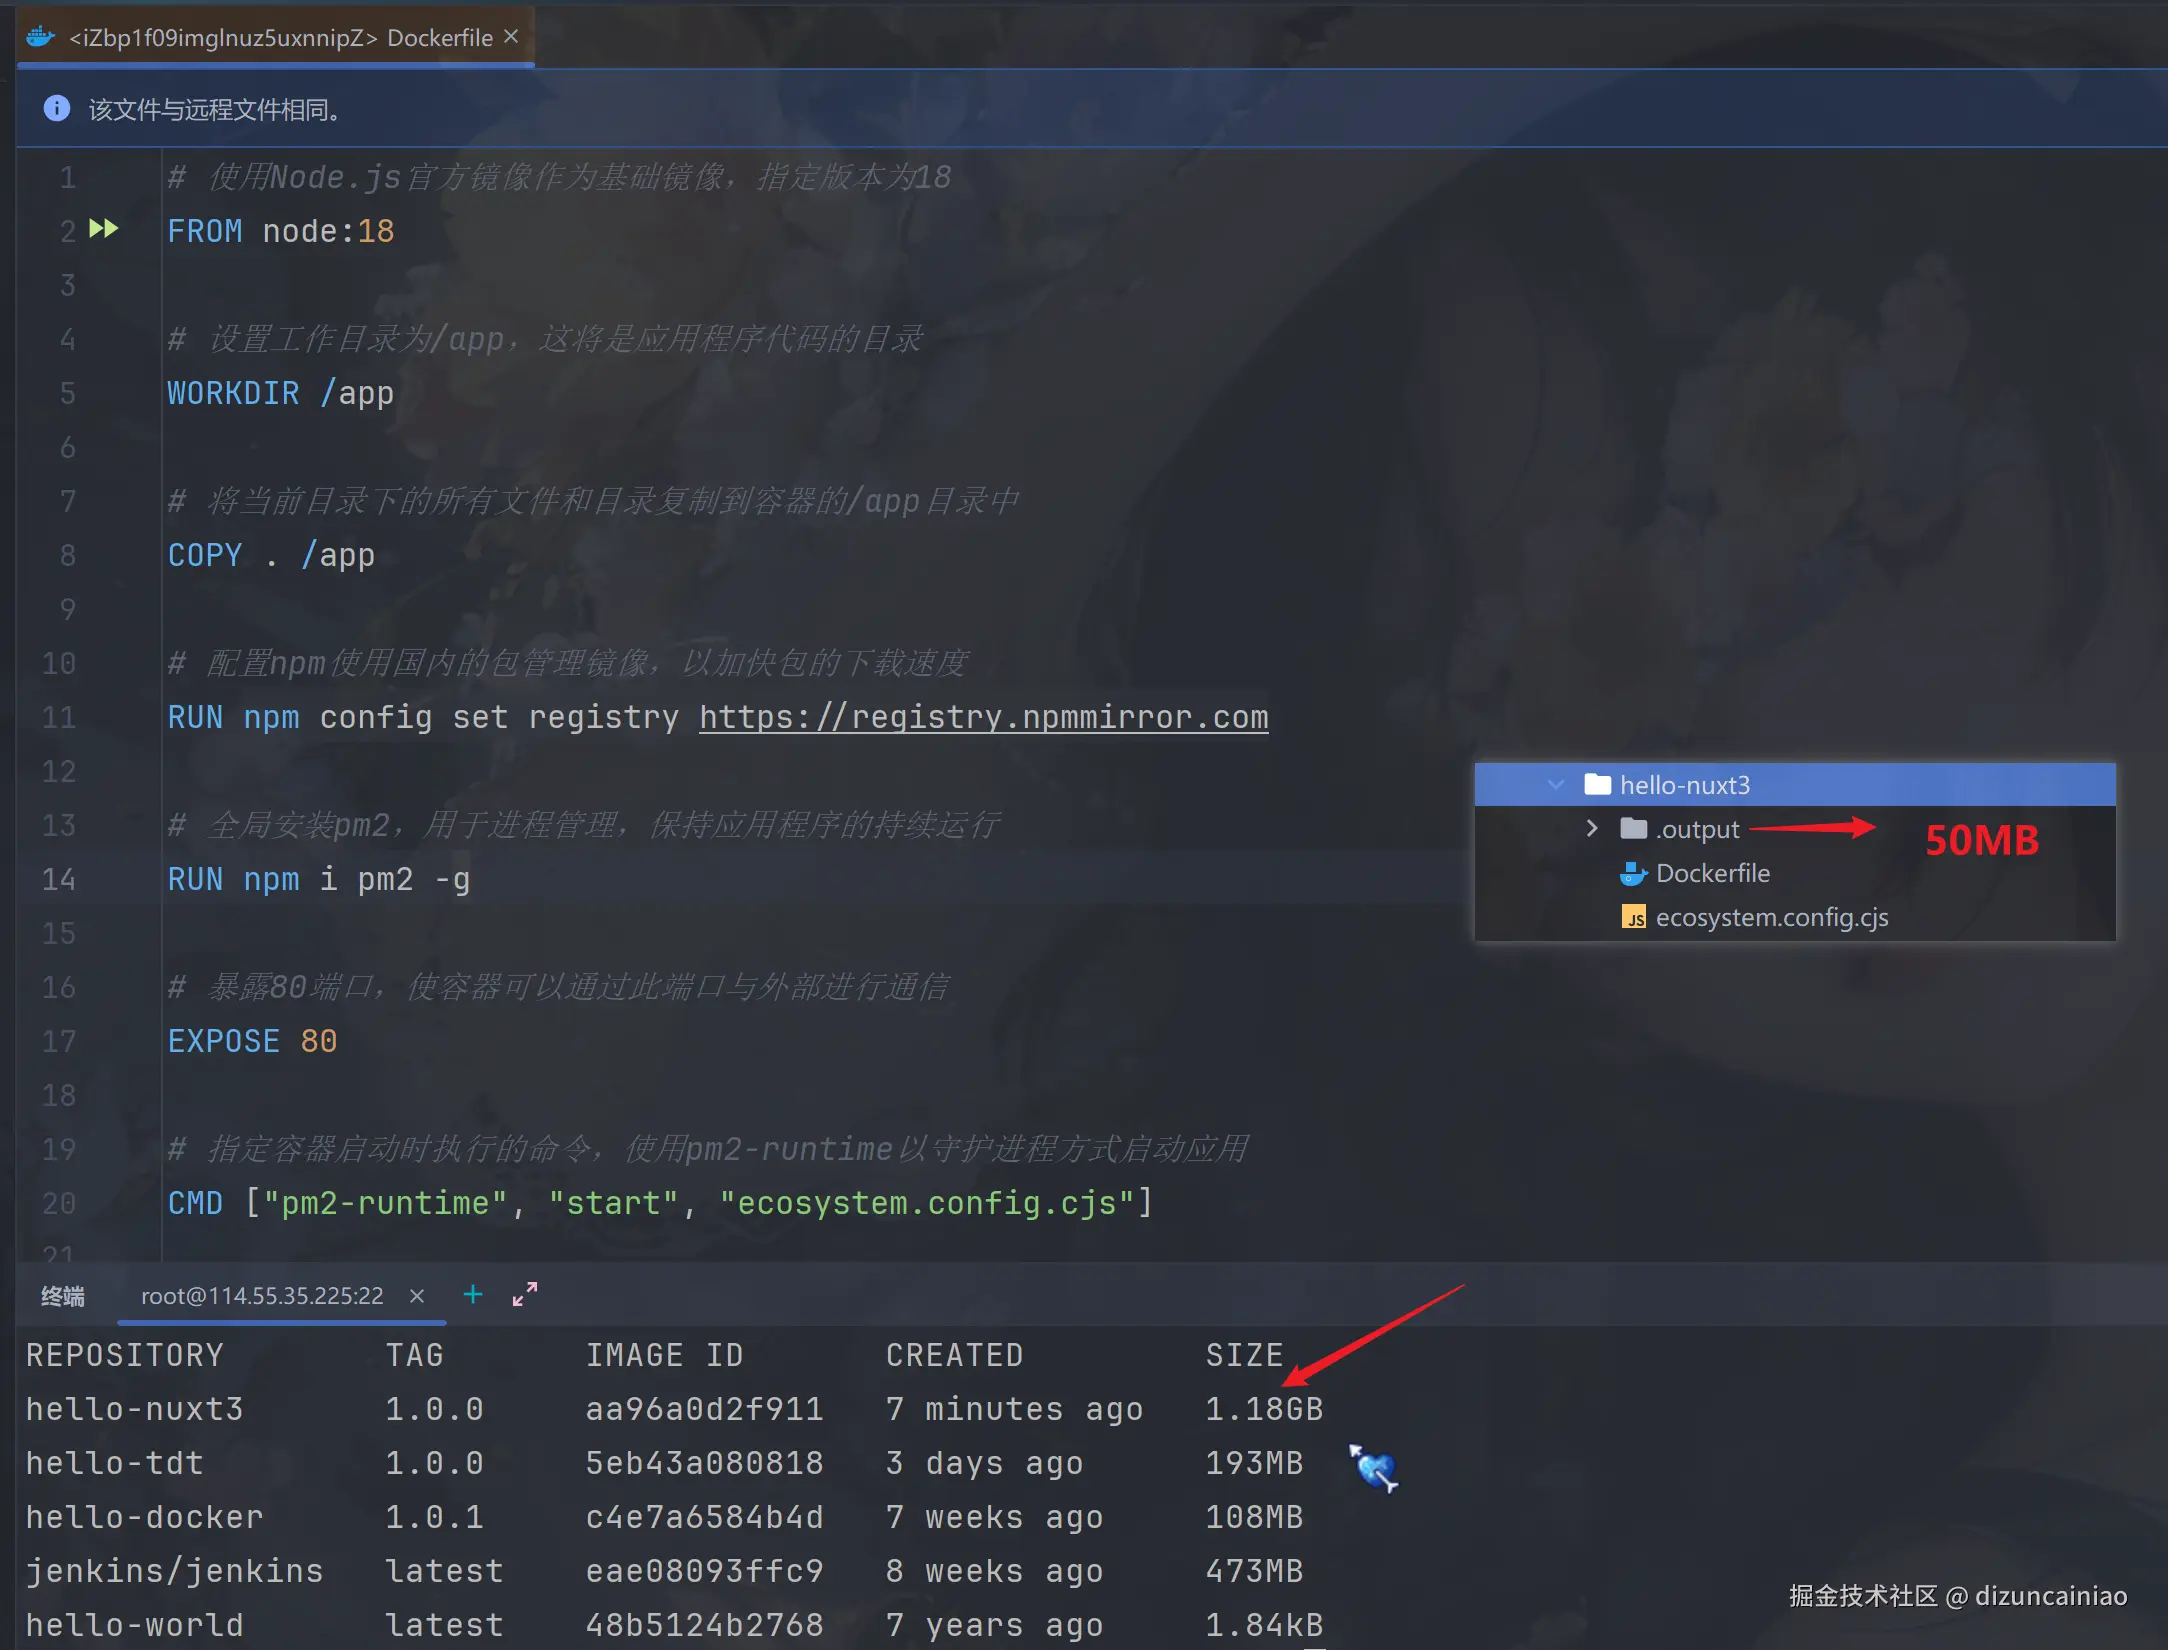Add a new terminal session
The image size is (2168, 1650).
click(473, 1295)
